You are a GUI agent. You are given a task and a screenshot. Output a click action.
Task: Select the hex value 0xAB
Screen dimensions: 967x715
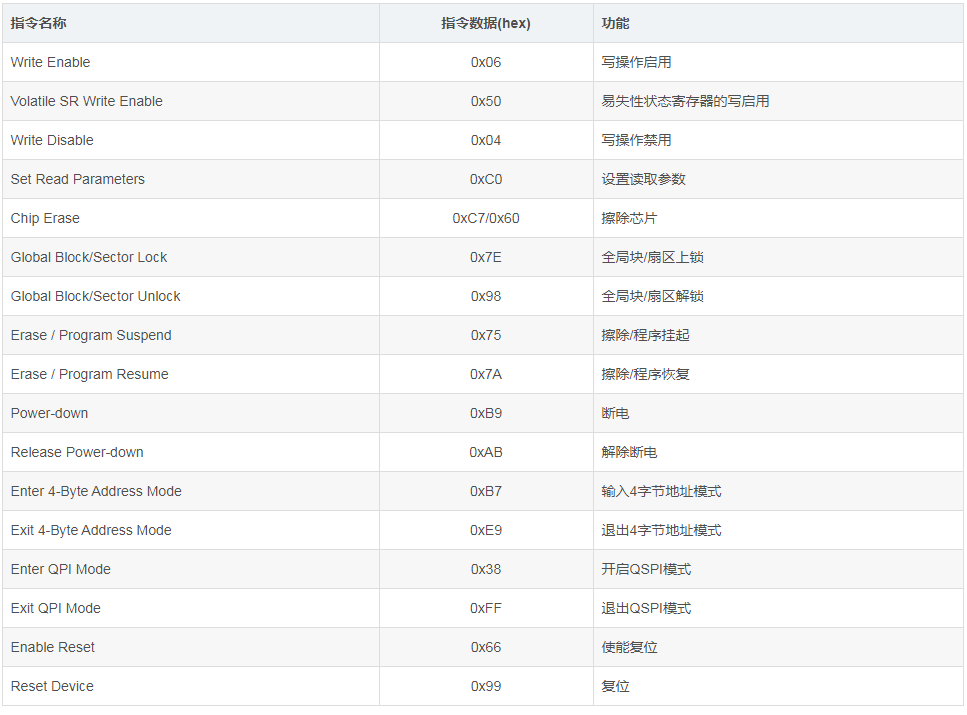point(486,452)
